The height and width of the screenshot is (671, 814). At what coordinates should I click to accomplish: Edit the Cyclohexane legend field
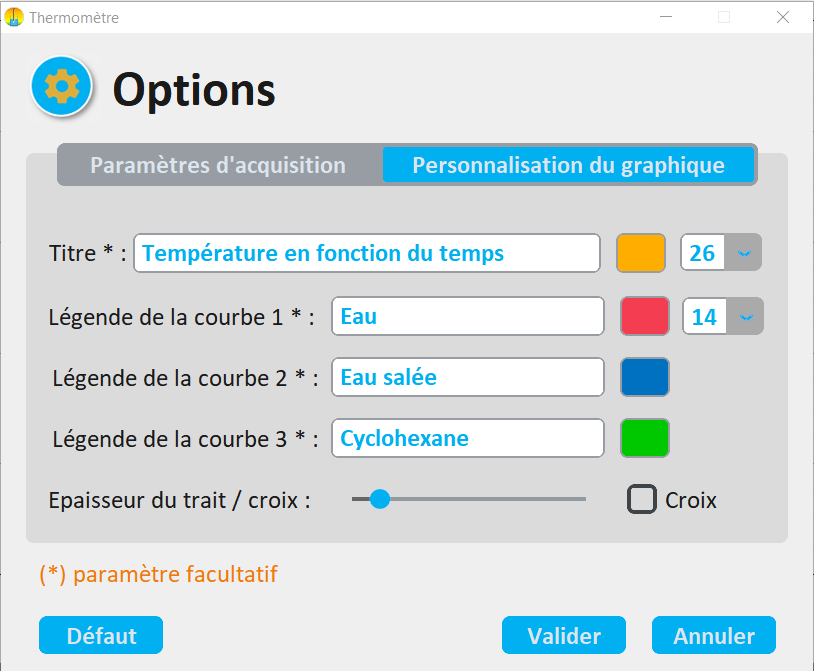(x=467, y=438)
